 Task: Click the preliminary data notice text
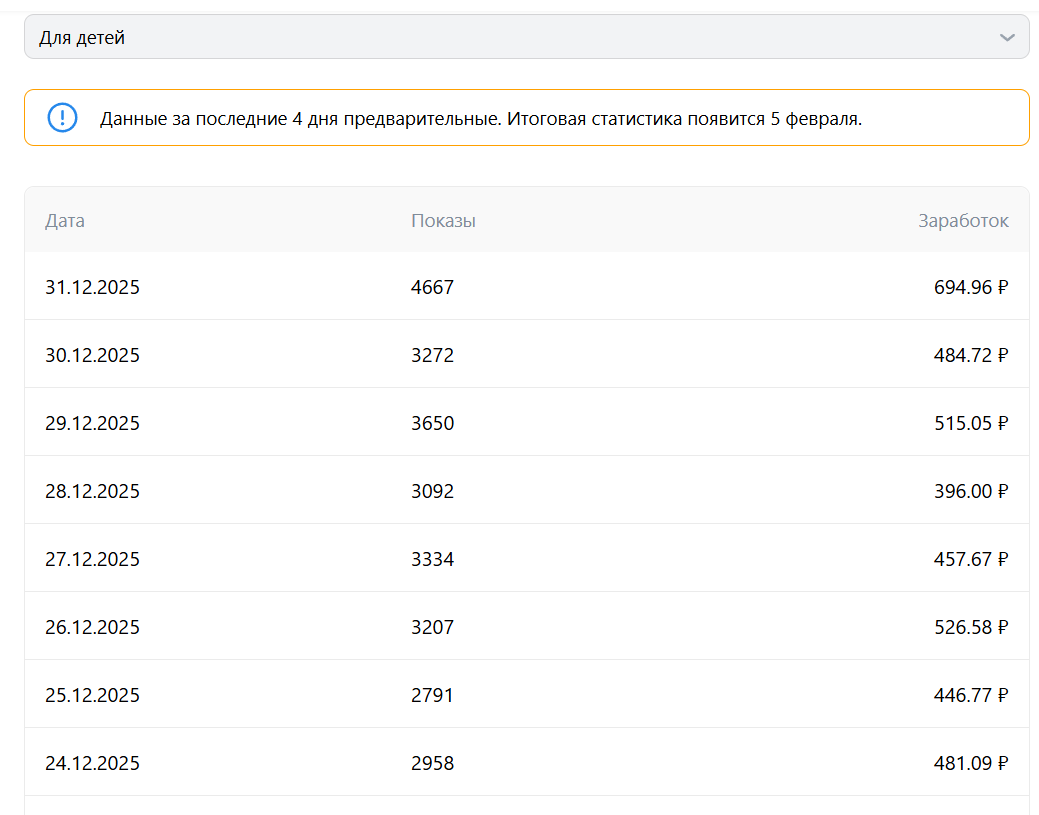point(480,119)
